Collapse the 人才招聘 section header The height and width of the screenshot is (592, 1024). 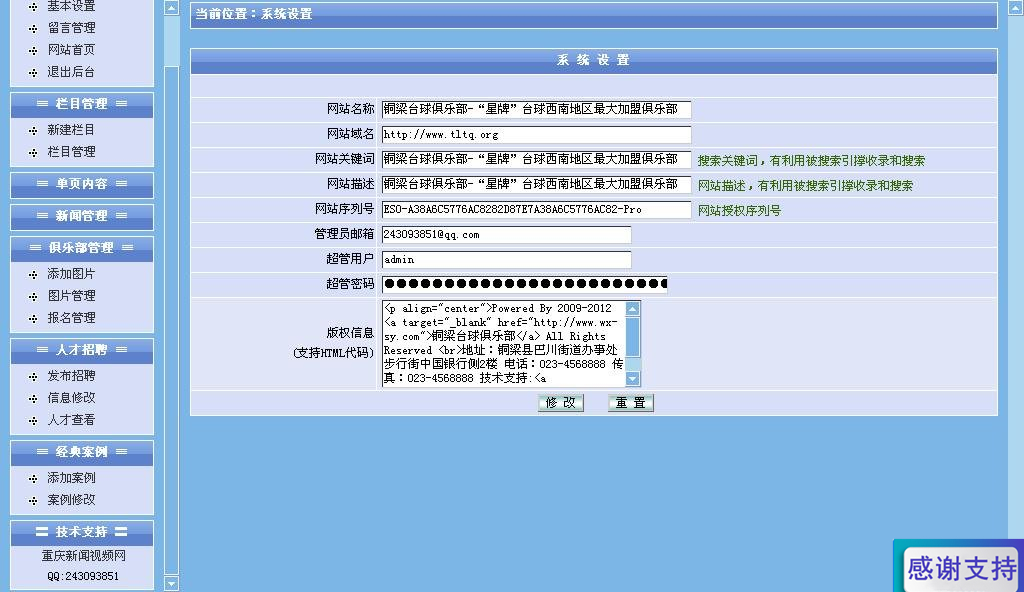click(x=82, y=350)
